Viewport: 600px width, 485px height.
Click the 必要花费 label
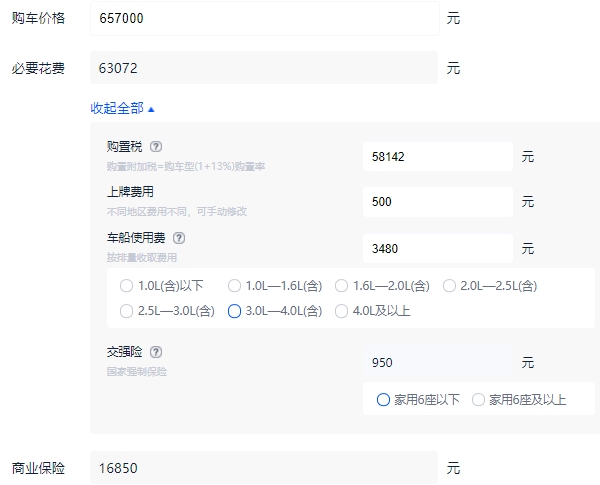[38, 68]
